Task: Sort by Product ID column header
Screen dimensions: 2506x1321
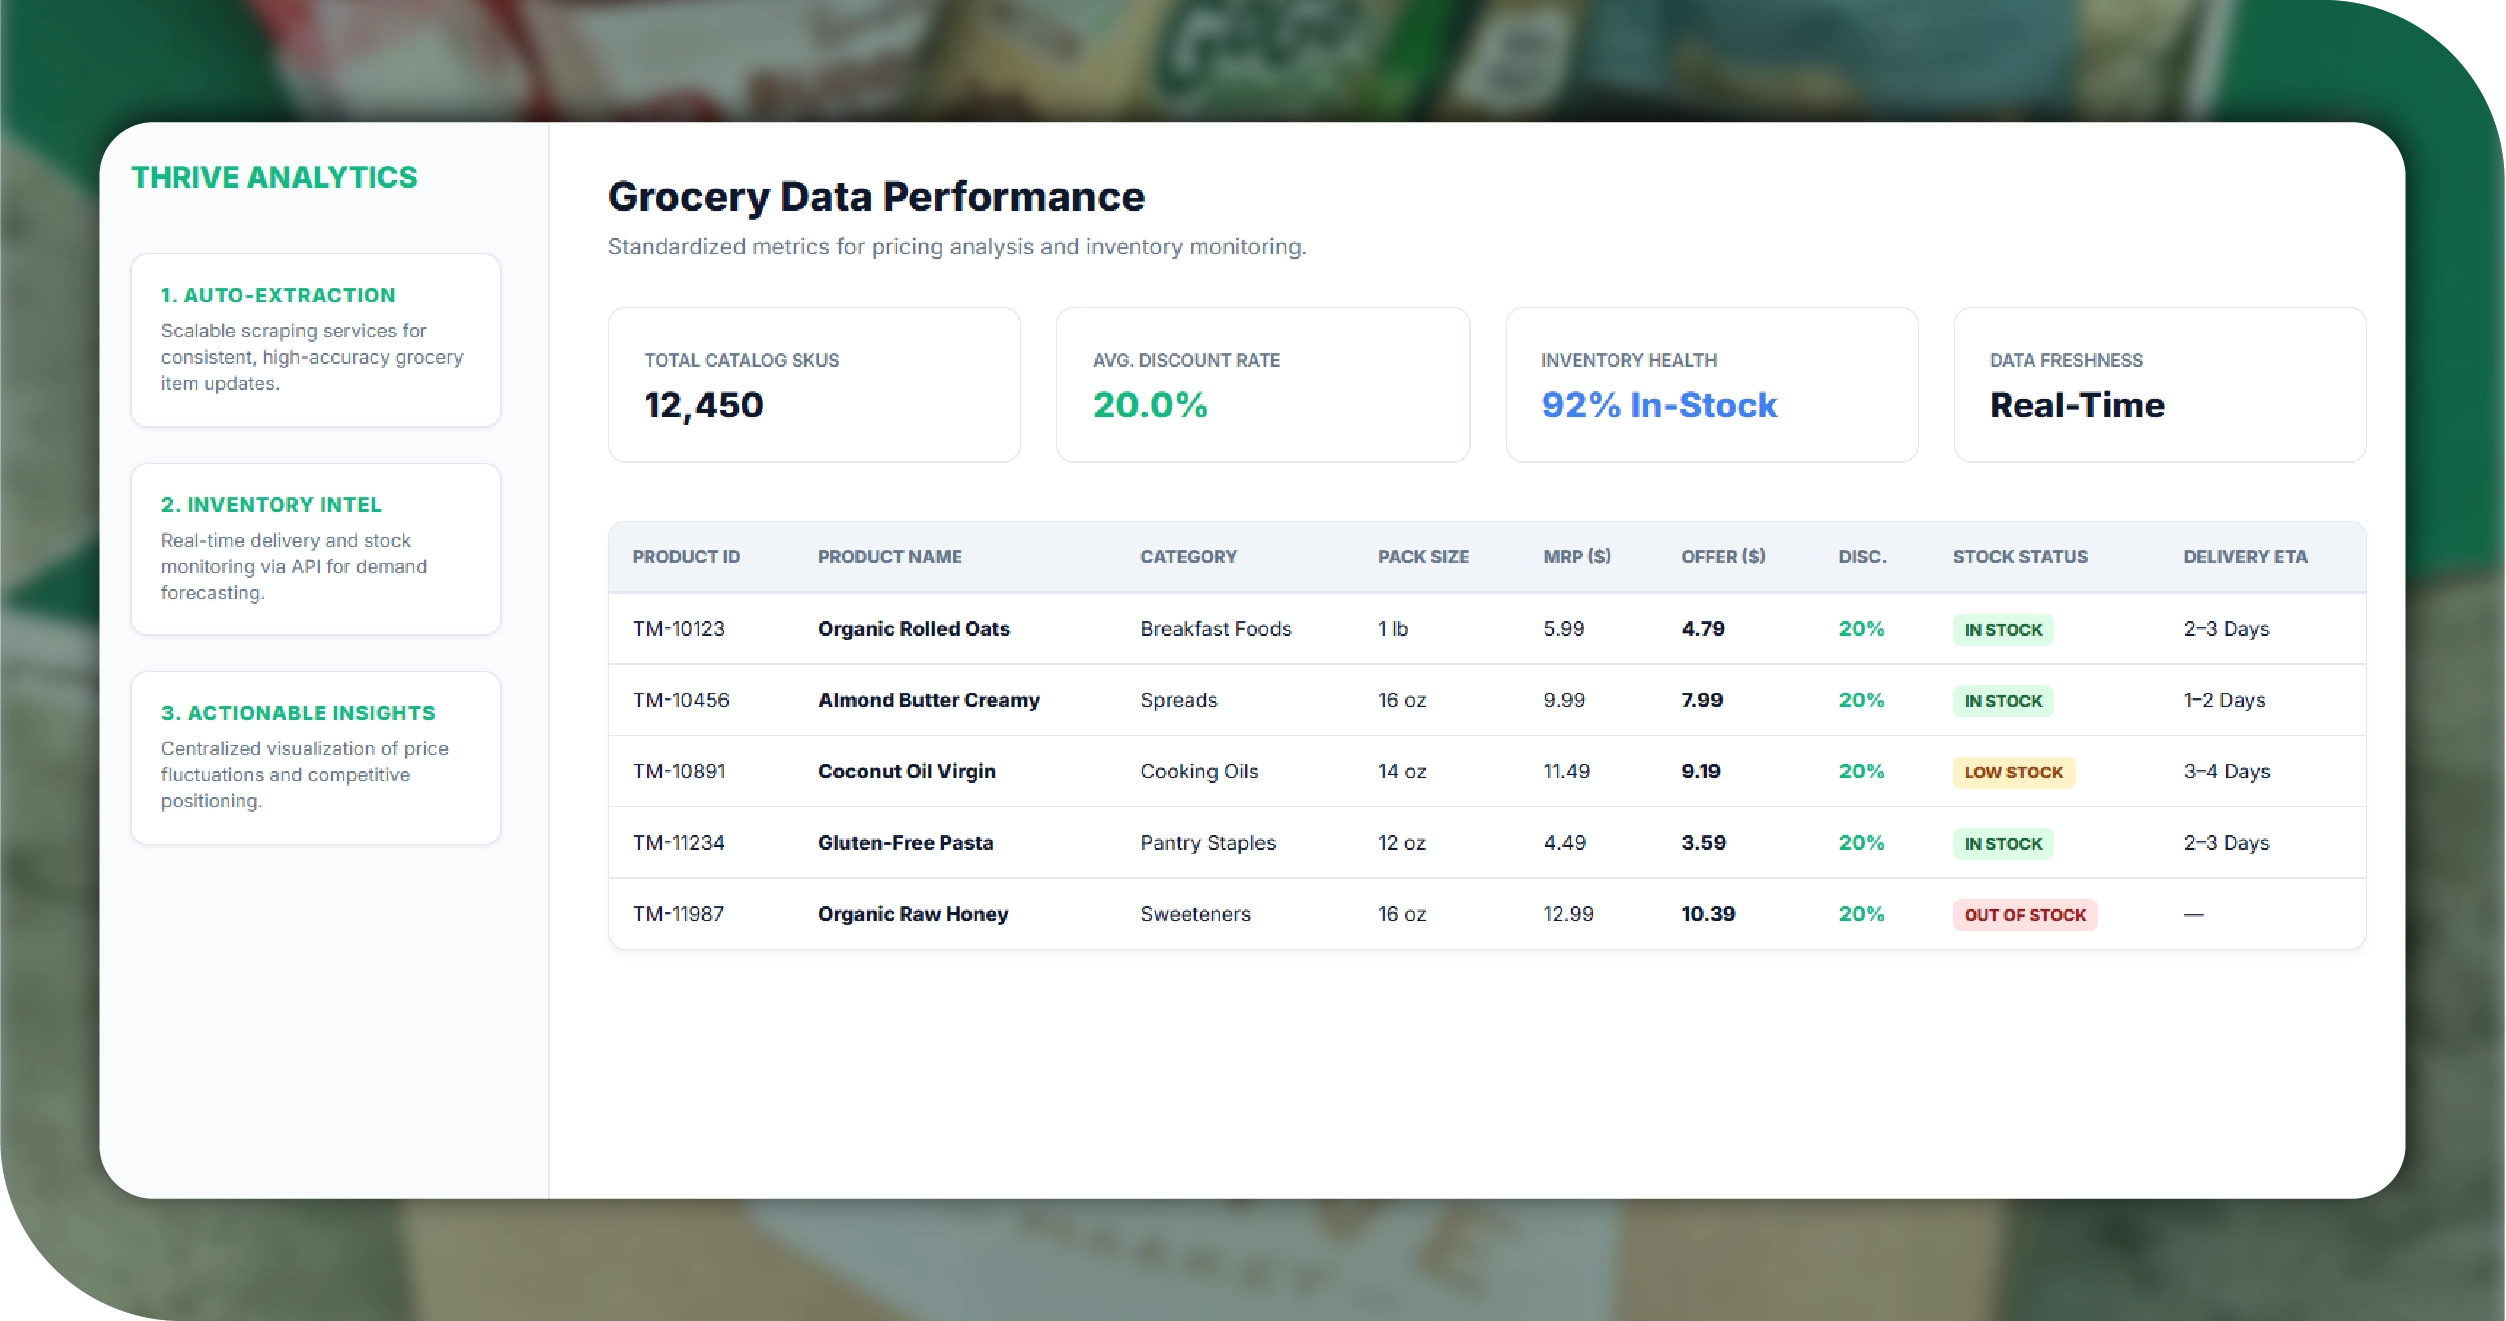Action: tap(686, 557)
